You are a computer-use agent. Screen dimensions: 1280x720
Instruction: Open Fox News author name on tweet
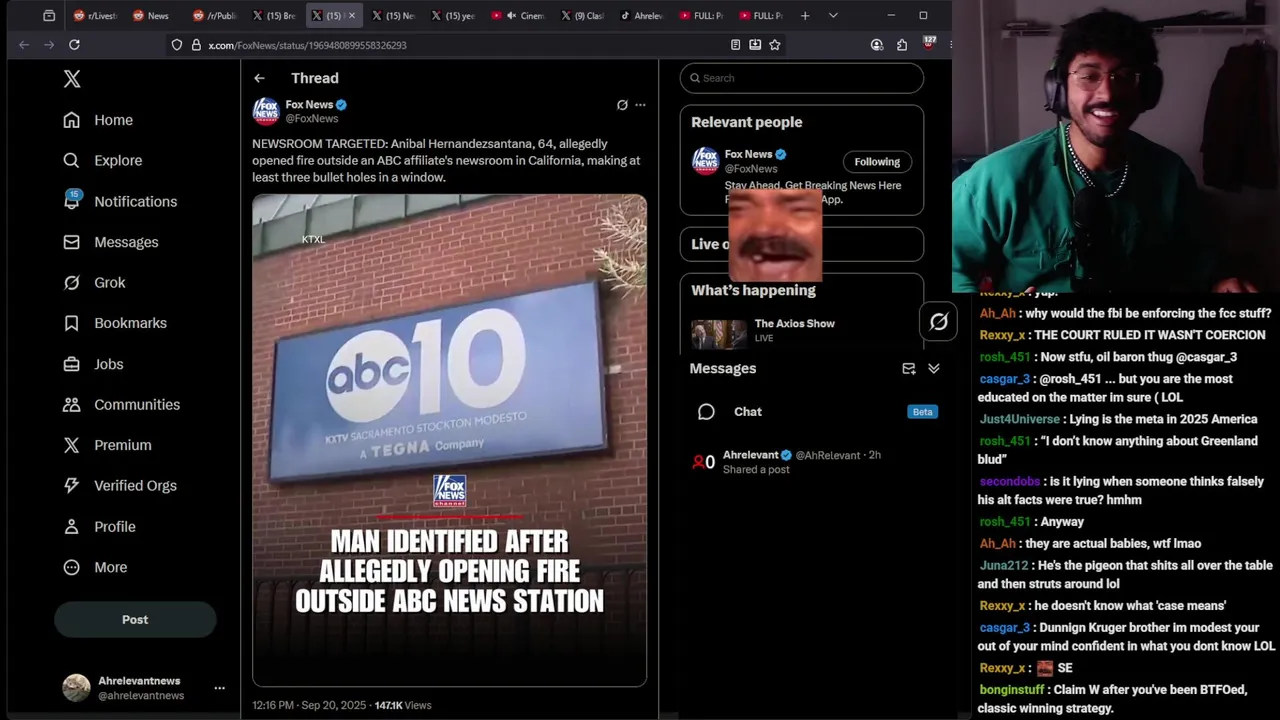[309, 104]
